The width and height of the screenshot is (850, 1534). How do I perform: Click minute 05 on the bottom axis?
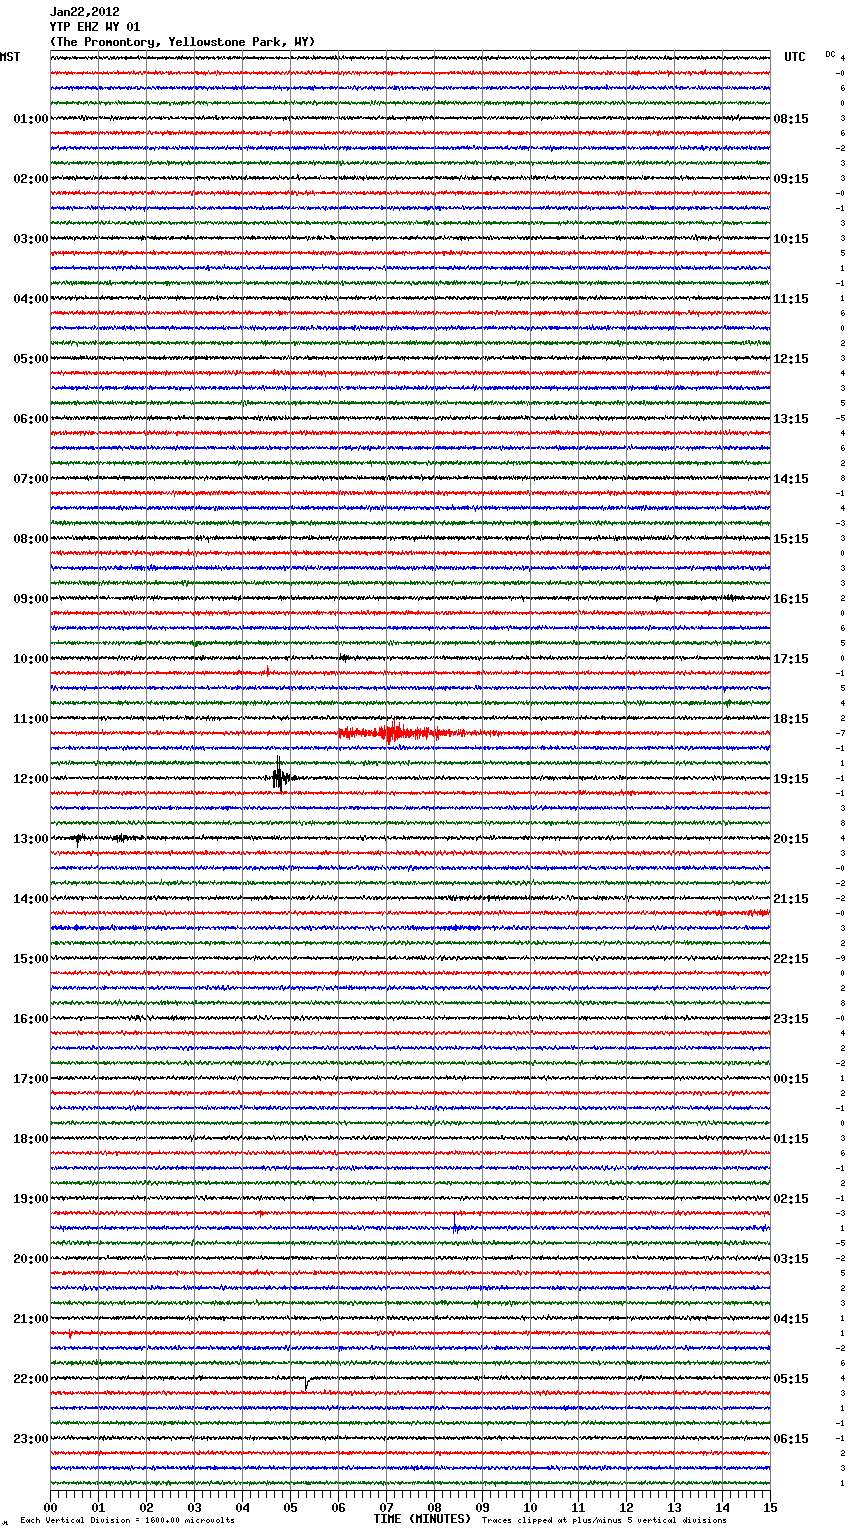tap(291, 1507)
